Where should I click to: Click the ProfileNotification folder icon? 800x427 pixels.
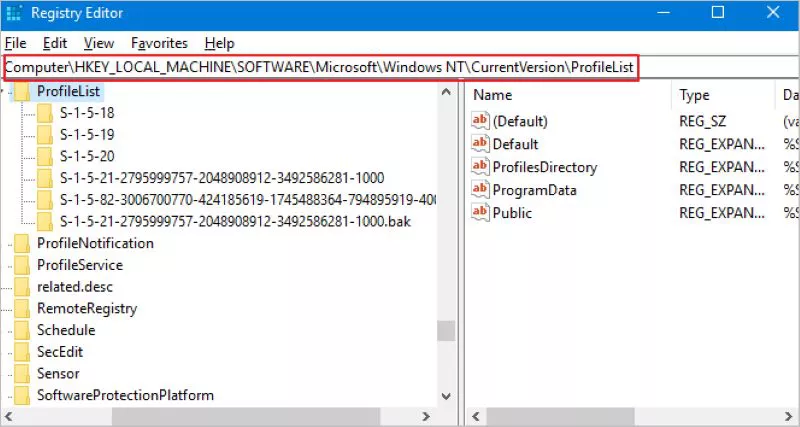tap(22, 244)
